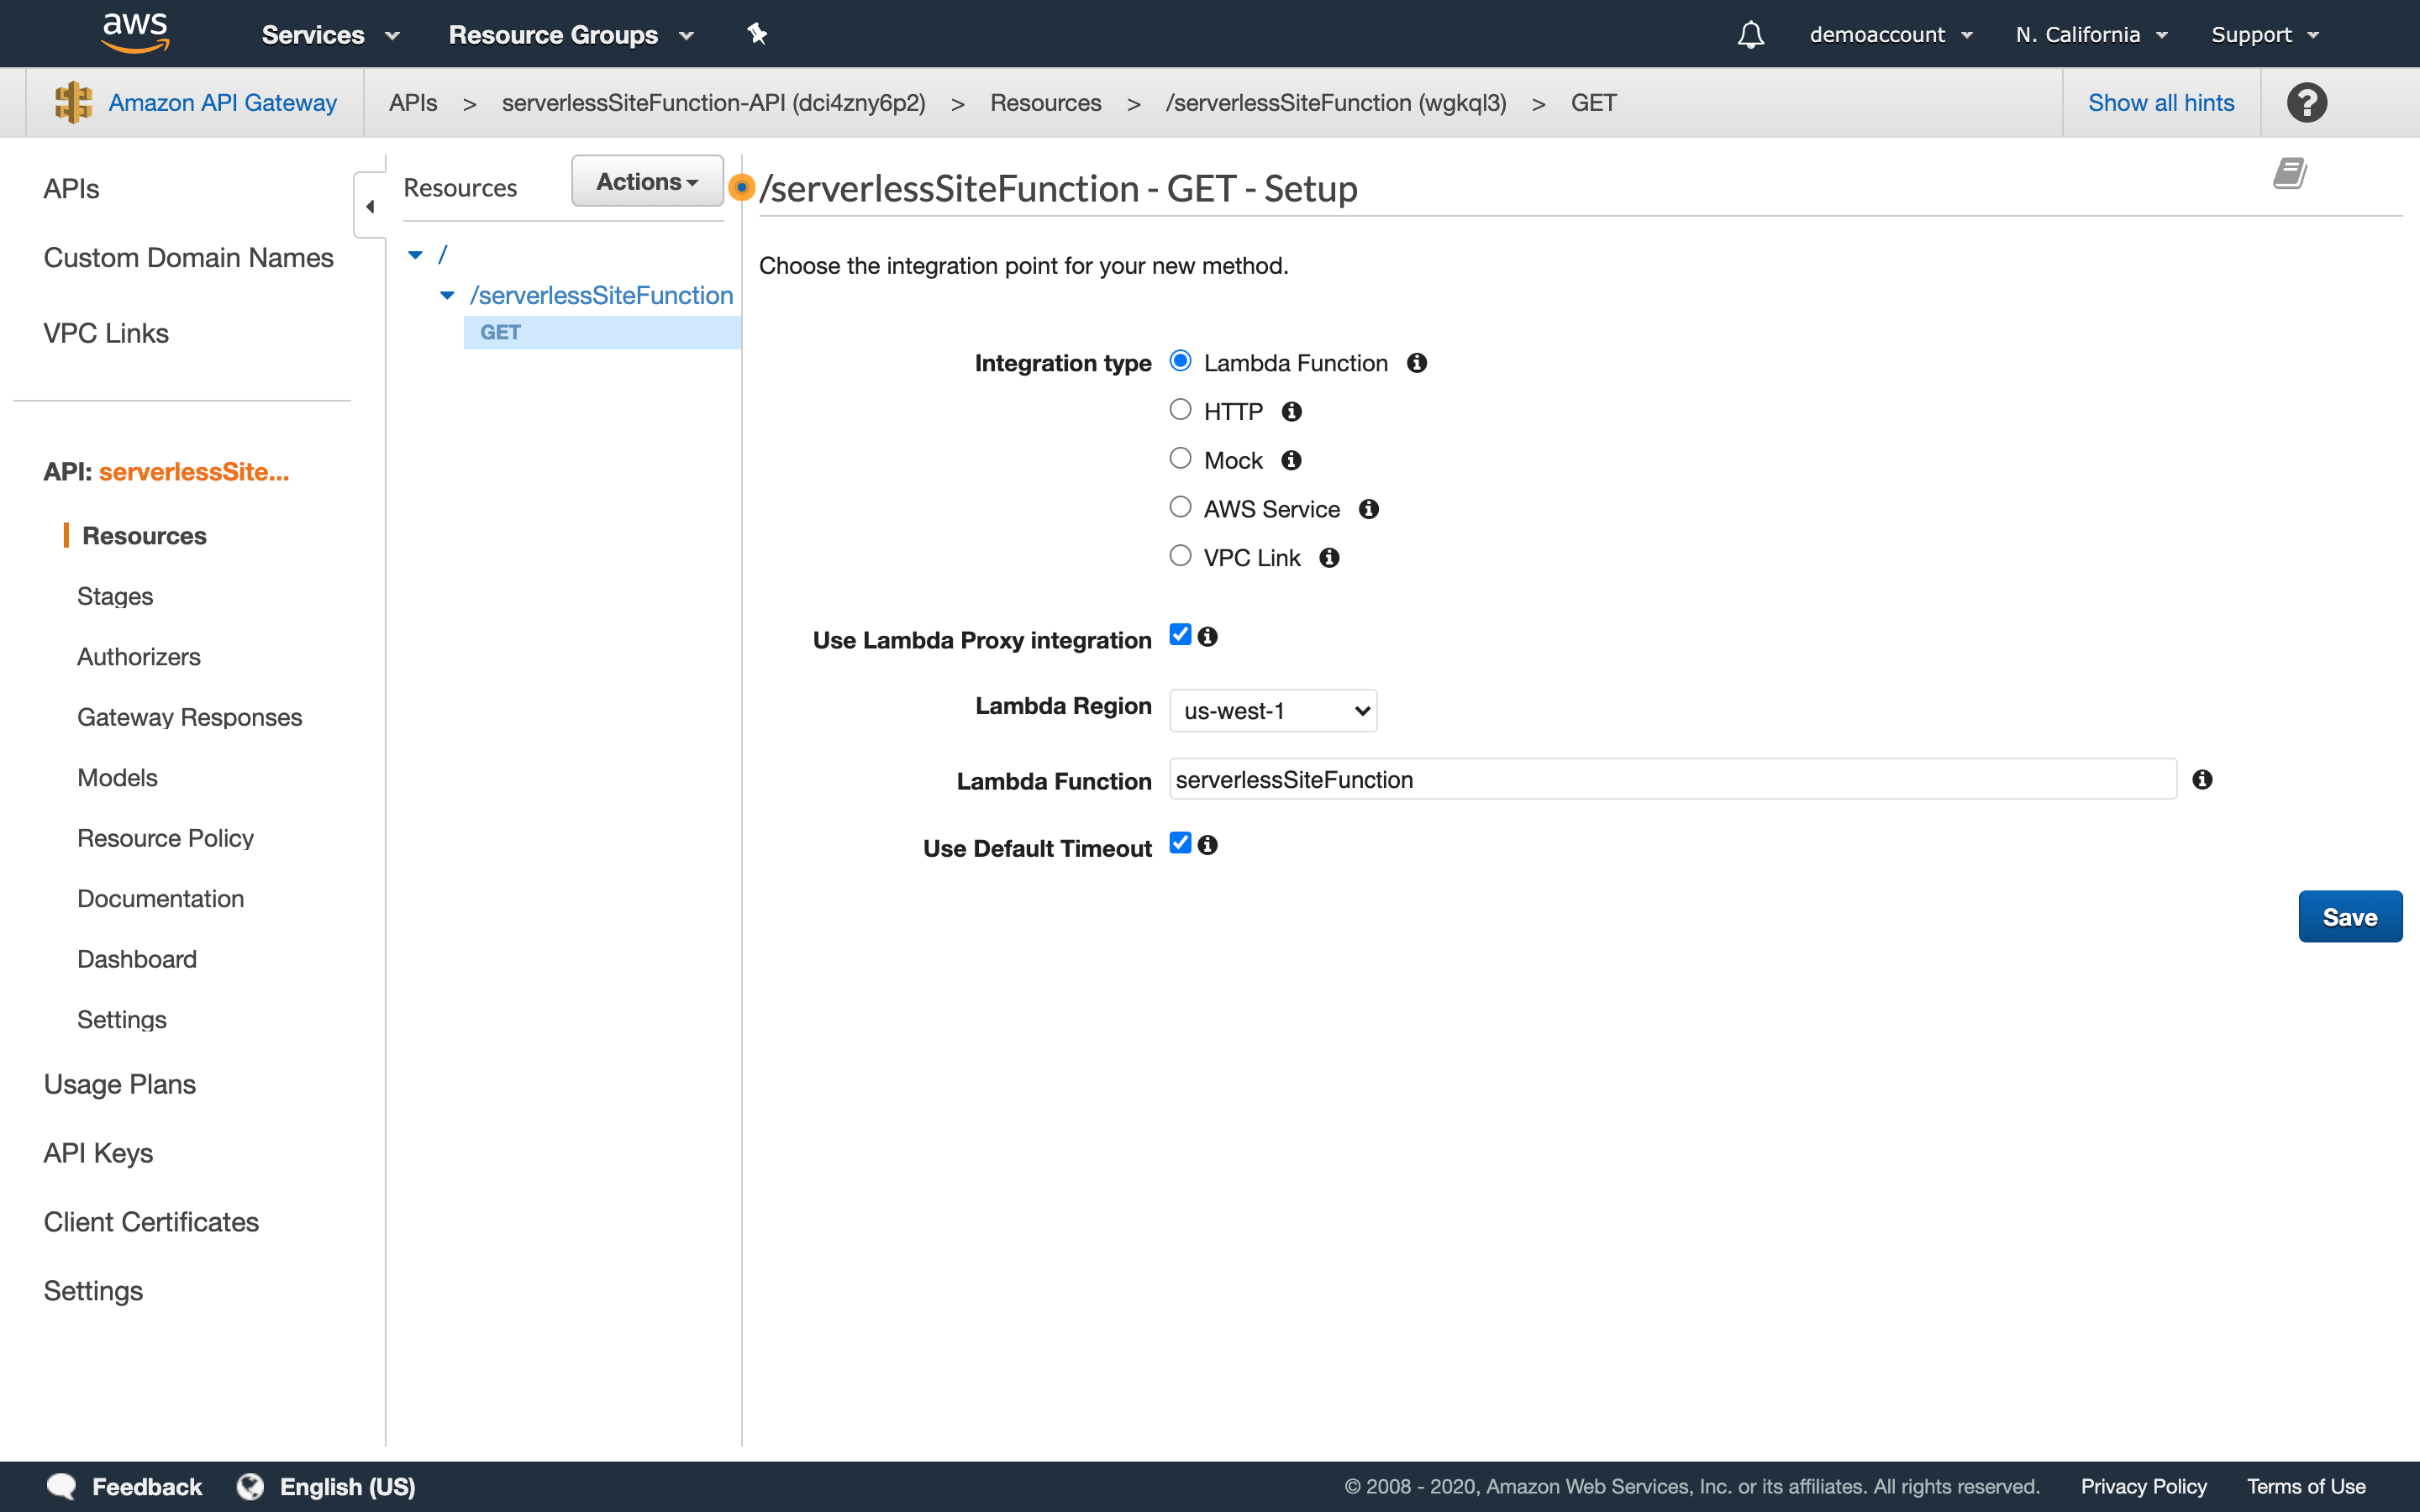Show info icon next to VPC Link
Viewport: 2420px width, 1512px height.
(1328, 558)
